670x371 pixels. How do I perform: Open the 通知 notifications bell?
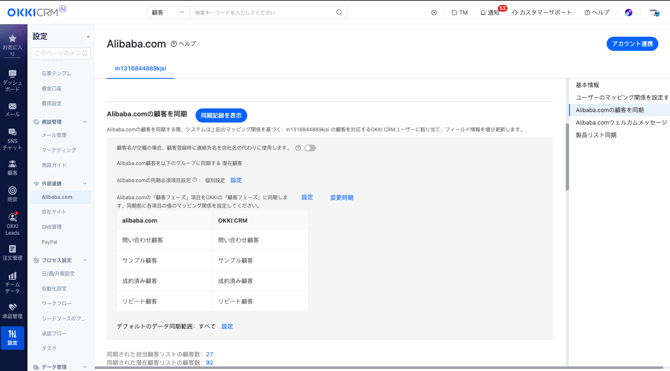point(490,12)
